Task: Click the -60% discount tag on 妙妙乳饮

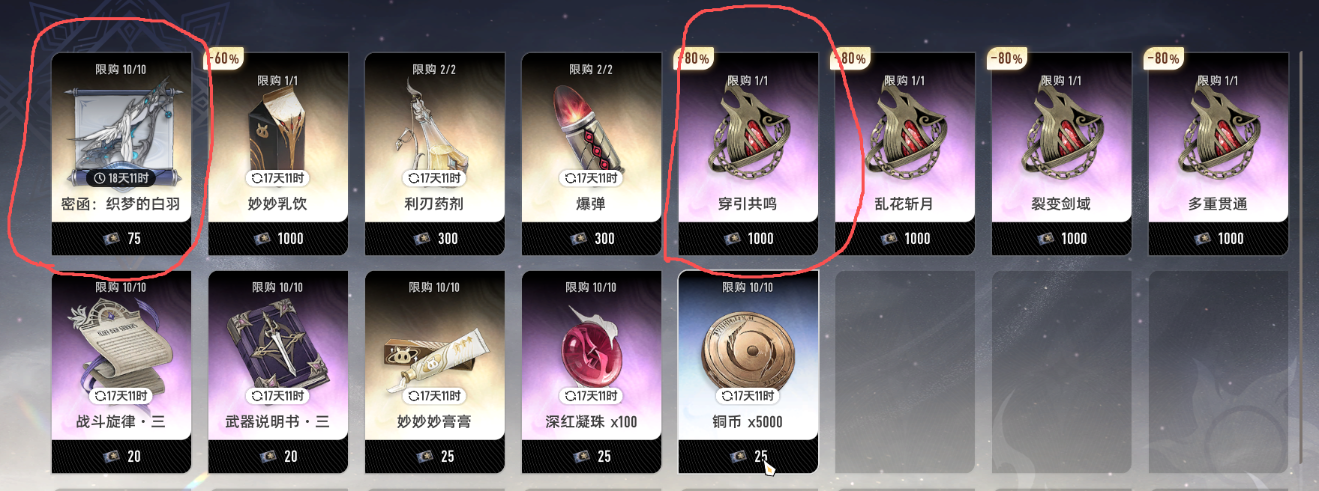Action: tap(224, 58)
